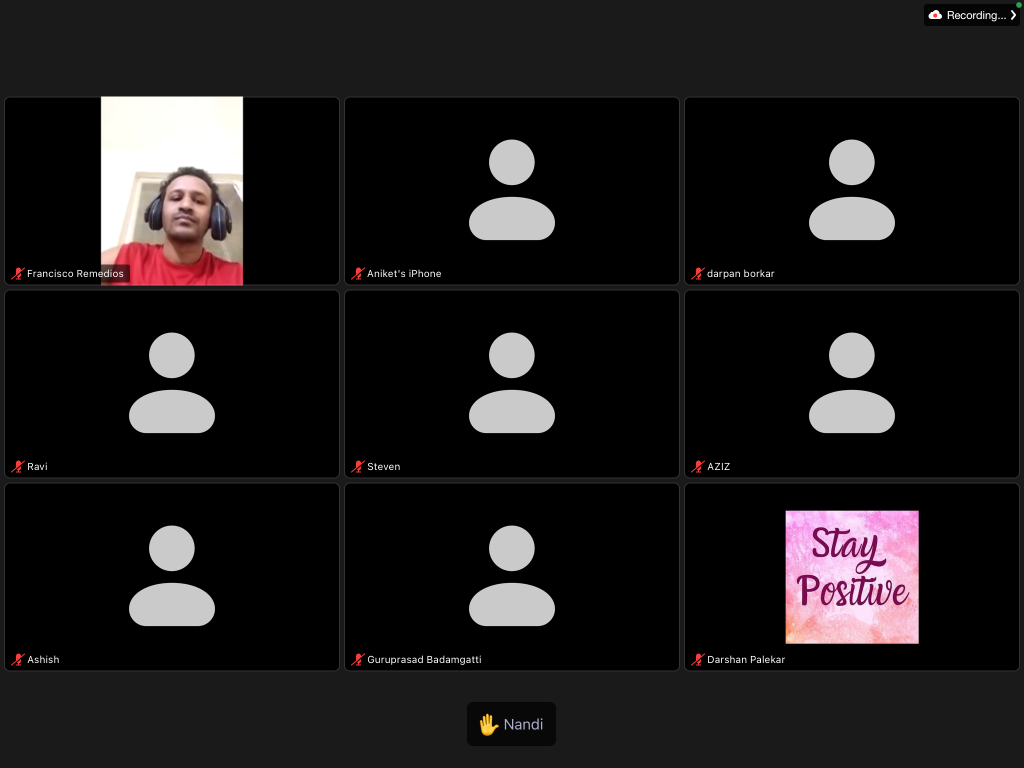Click the green recording status dot

(x=1018, y=5)
